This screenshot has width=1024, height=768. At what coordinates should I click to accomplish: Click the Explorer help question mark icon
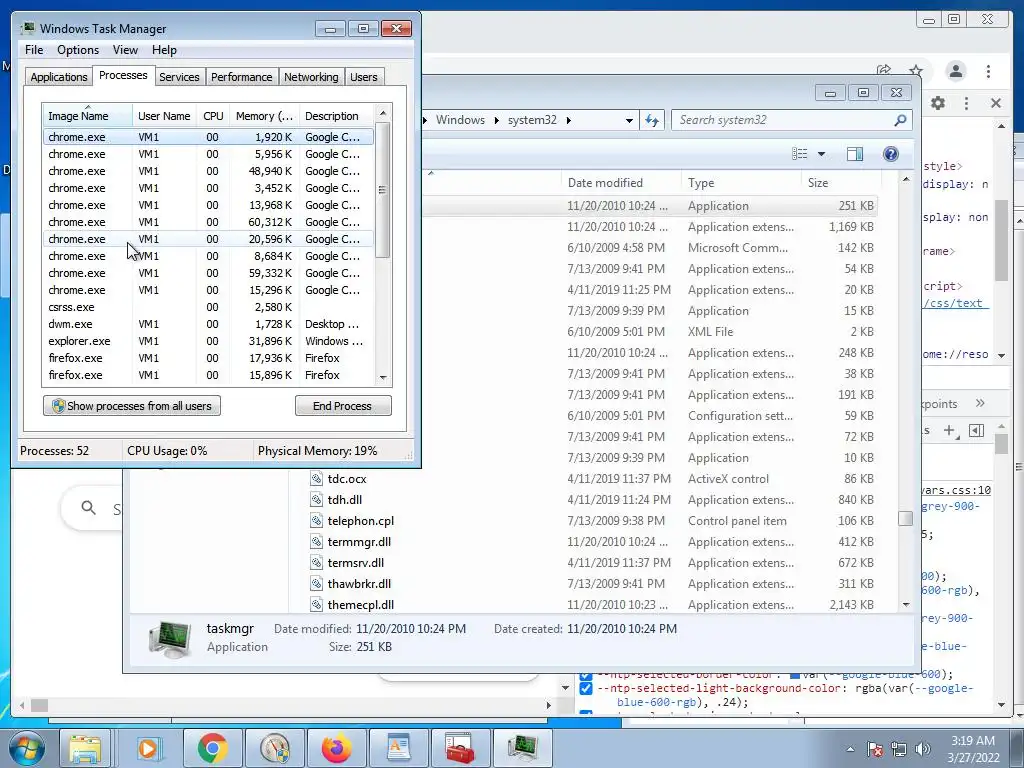pos(891,154)
